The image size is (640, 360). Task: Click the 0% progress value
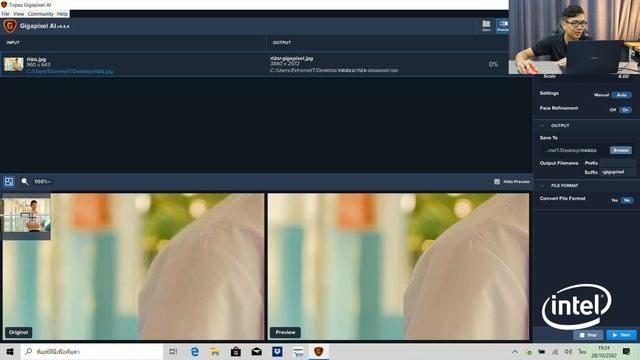click(493, 64)
